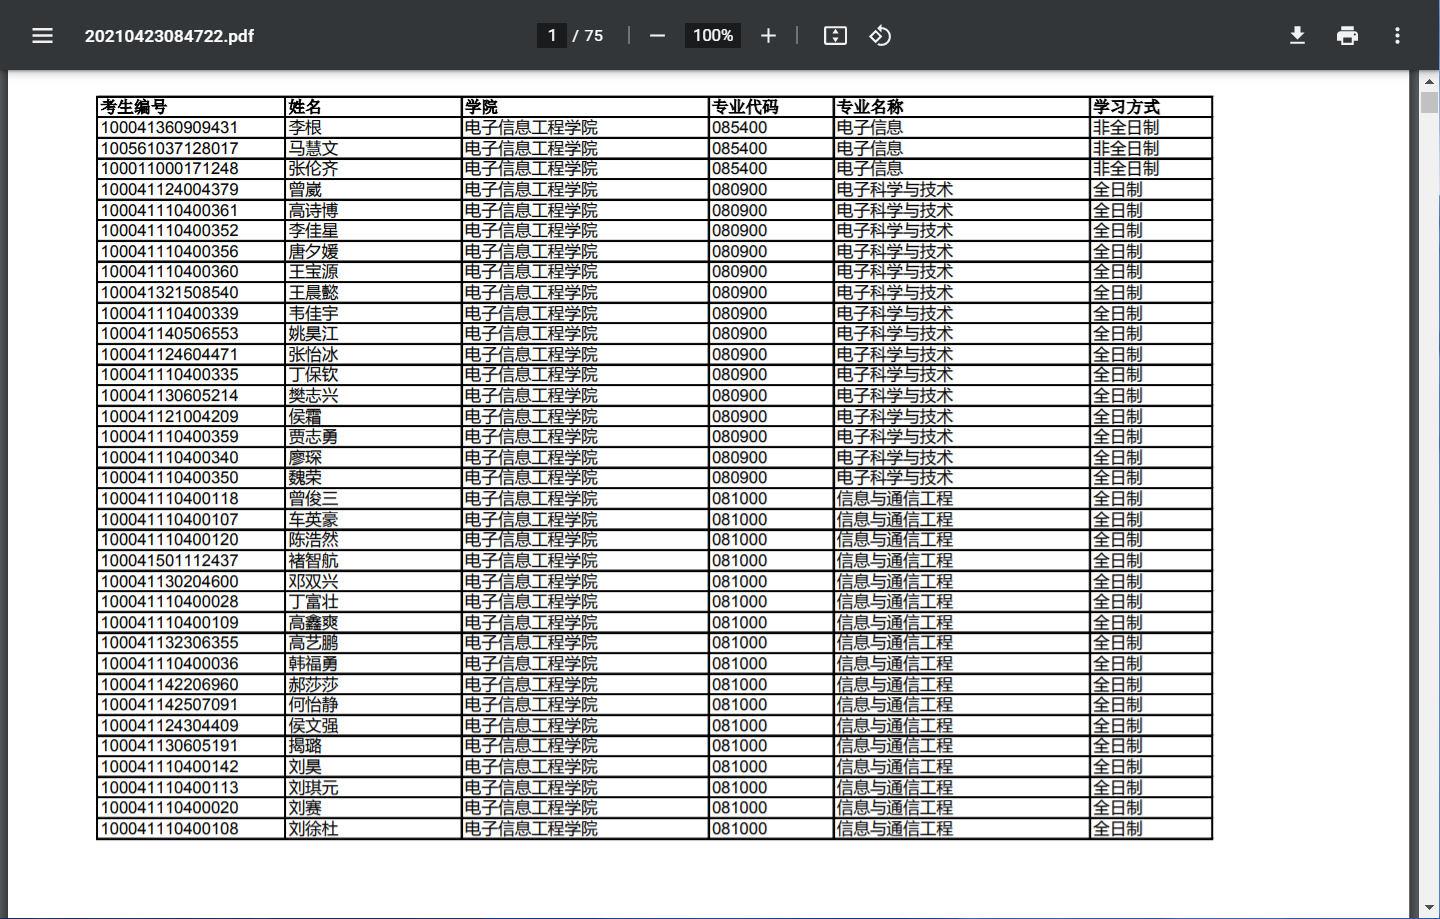Click the 姓名 column header
This screenshot has height=919, width=1440.
(305, 107)
